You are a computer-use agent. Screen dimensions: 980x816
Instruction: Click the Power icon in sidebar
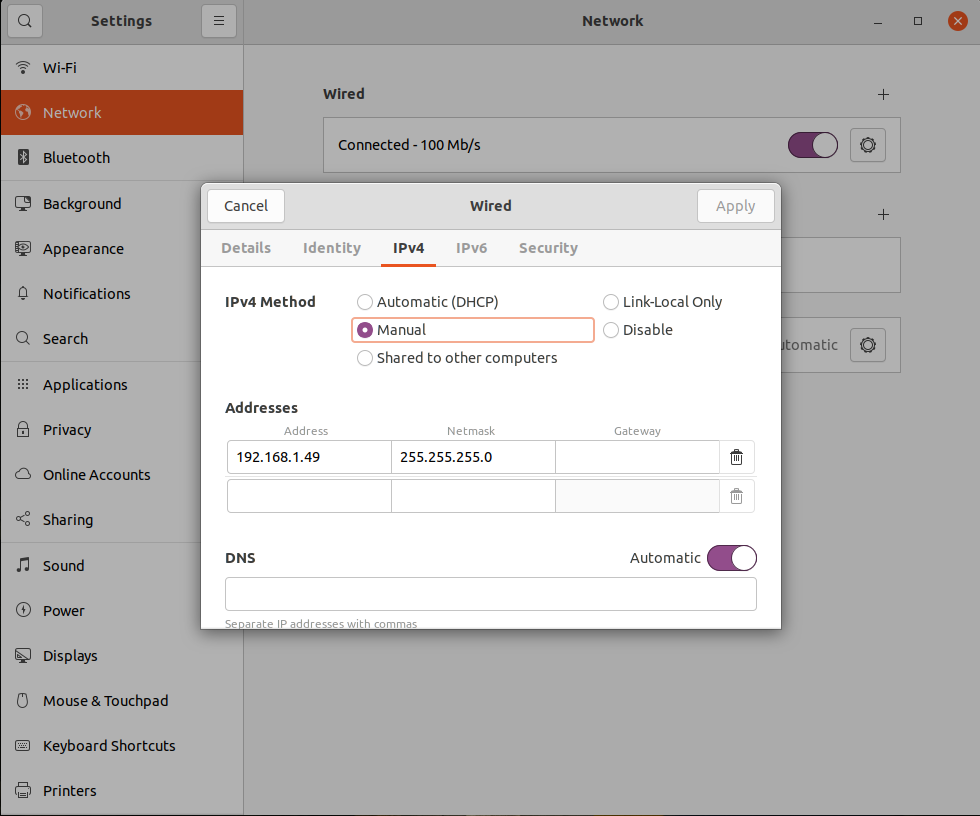23,610
